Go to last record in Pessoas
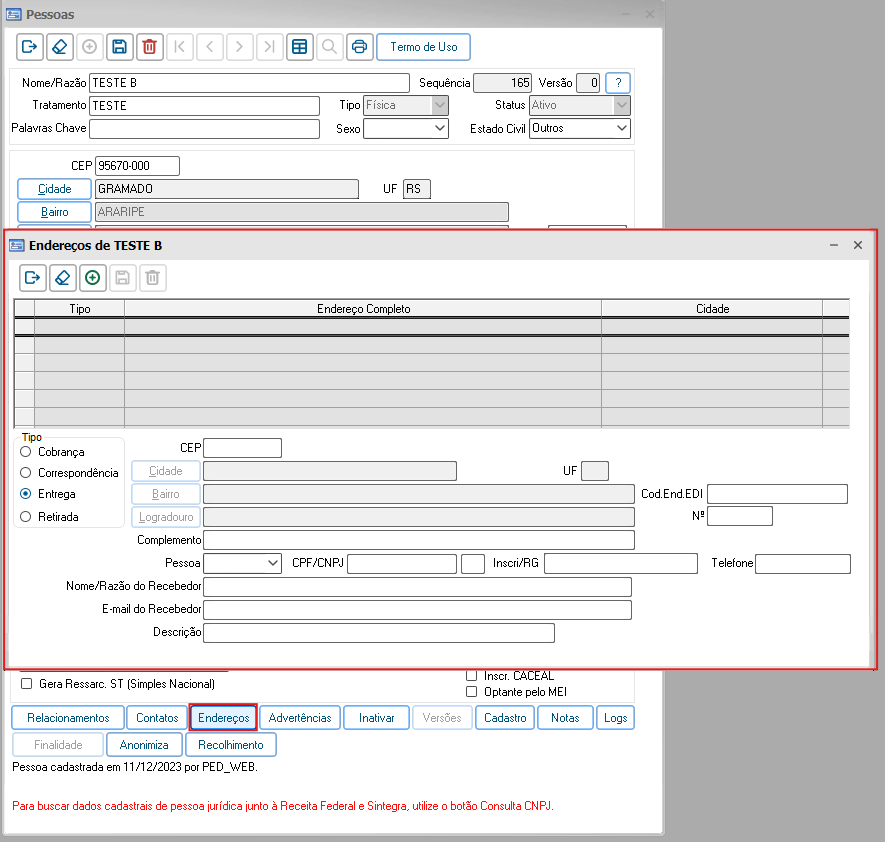Viewport: 885px width, 842px height. coord(269,47)
